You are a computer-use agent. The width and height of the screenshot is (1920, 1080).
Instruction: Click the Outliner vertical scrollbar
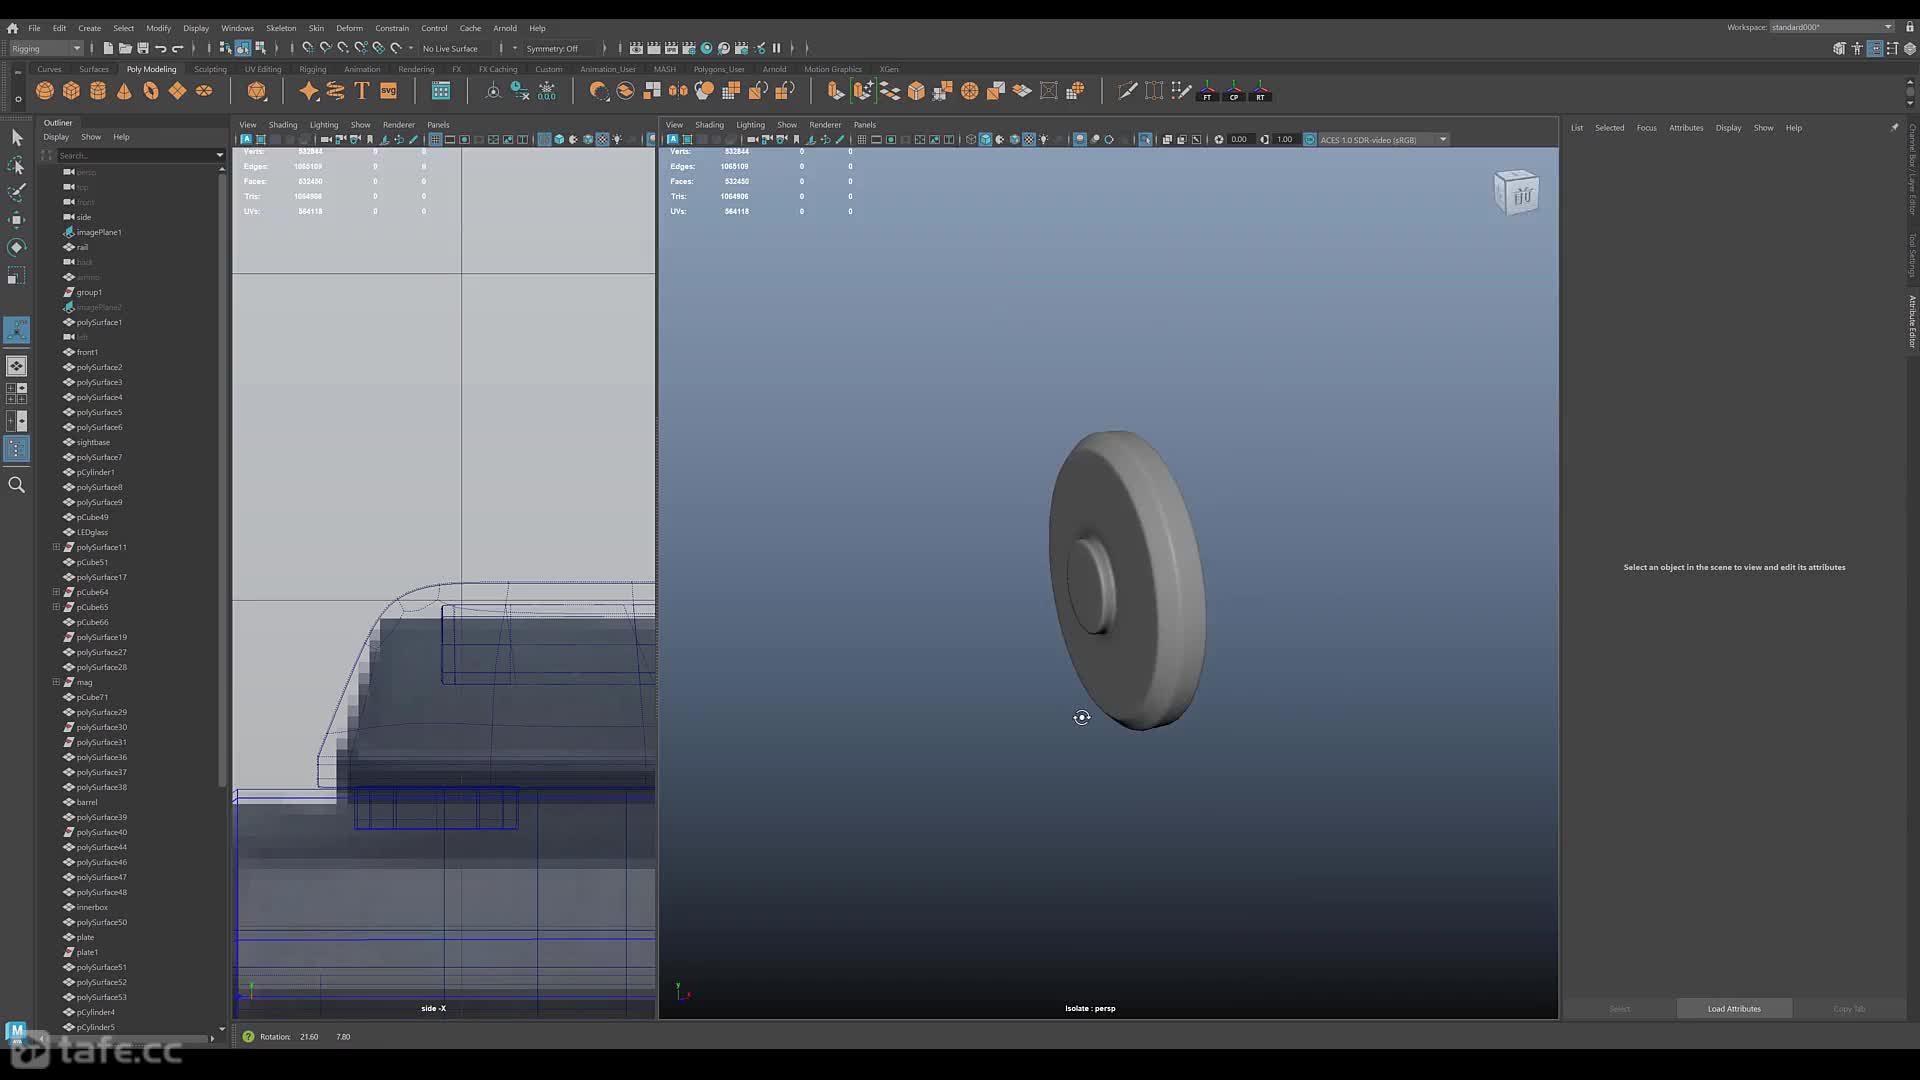click(222, 480)
